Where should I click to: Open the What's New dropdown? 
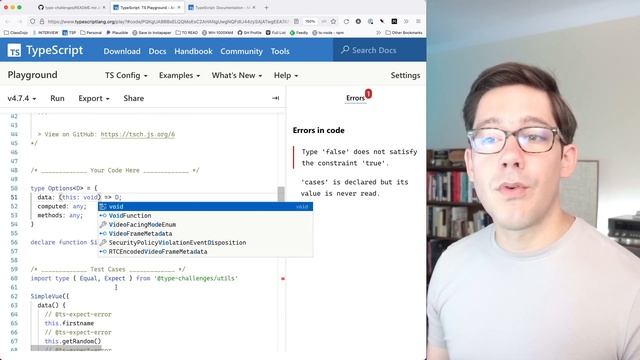click(x=237, y=75)
